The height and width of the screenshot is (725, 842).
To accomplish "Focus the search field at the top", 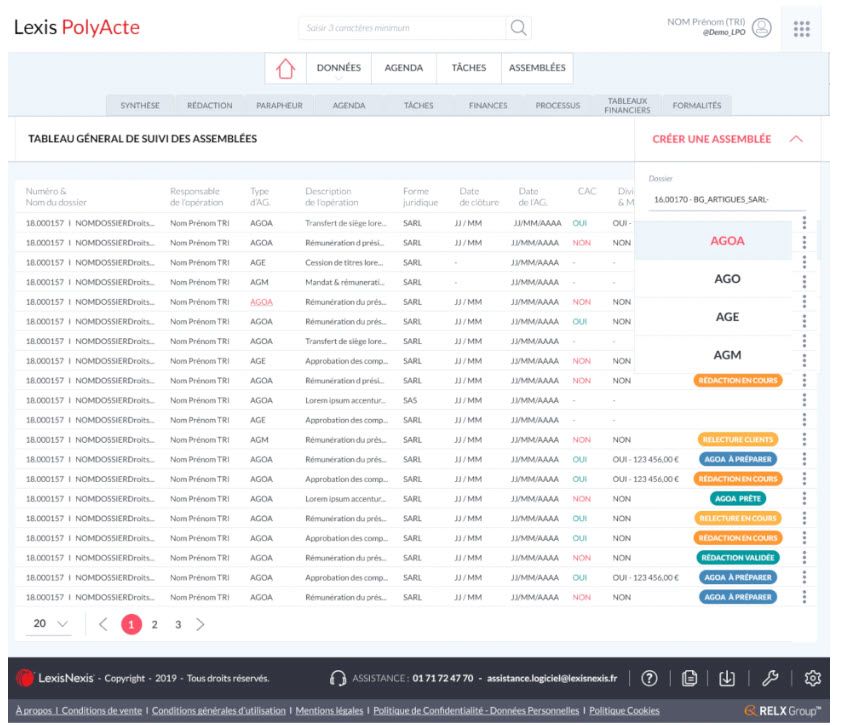I will pyautogui.click(x=402, y=28).
